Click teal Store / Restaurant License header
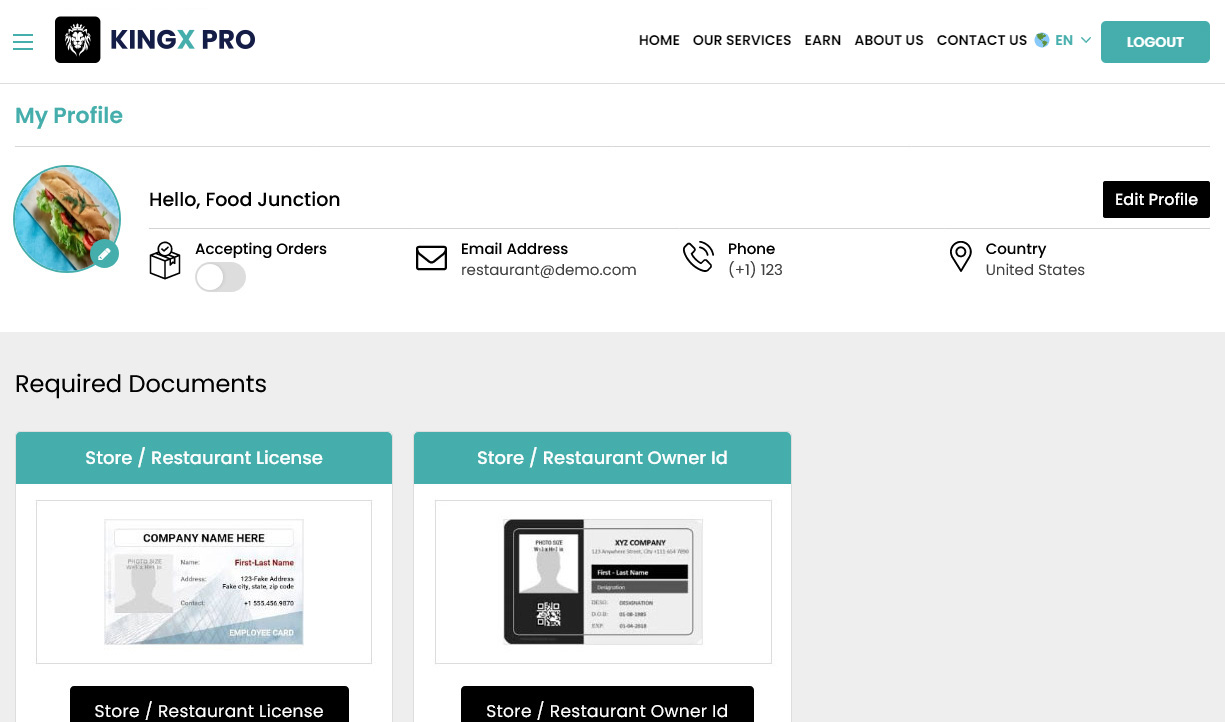Viewport: 1225px width, 722px height. tap(204, 458)
